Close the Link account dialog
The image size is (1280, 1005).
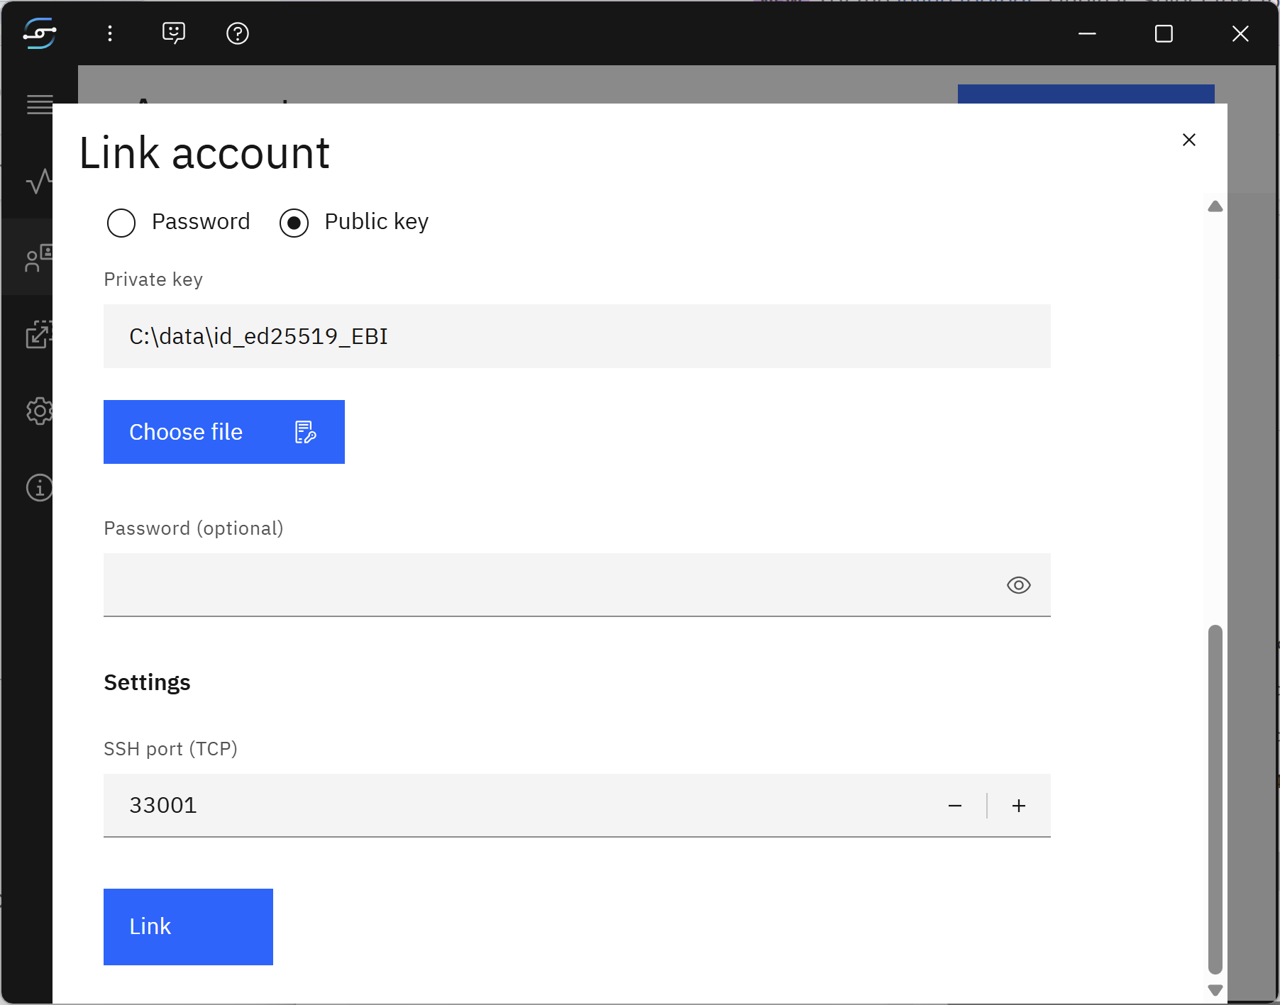click(1188, 139)
